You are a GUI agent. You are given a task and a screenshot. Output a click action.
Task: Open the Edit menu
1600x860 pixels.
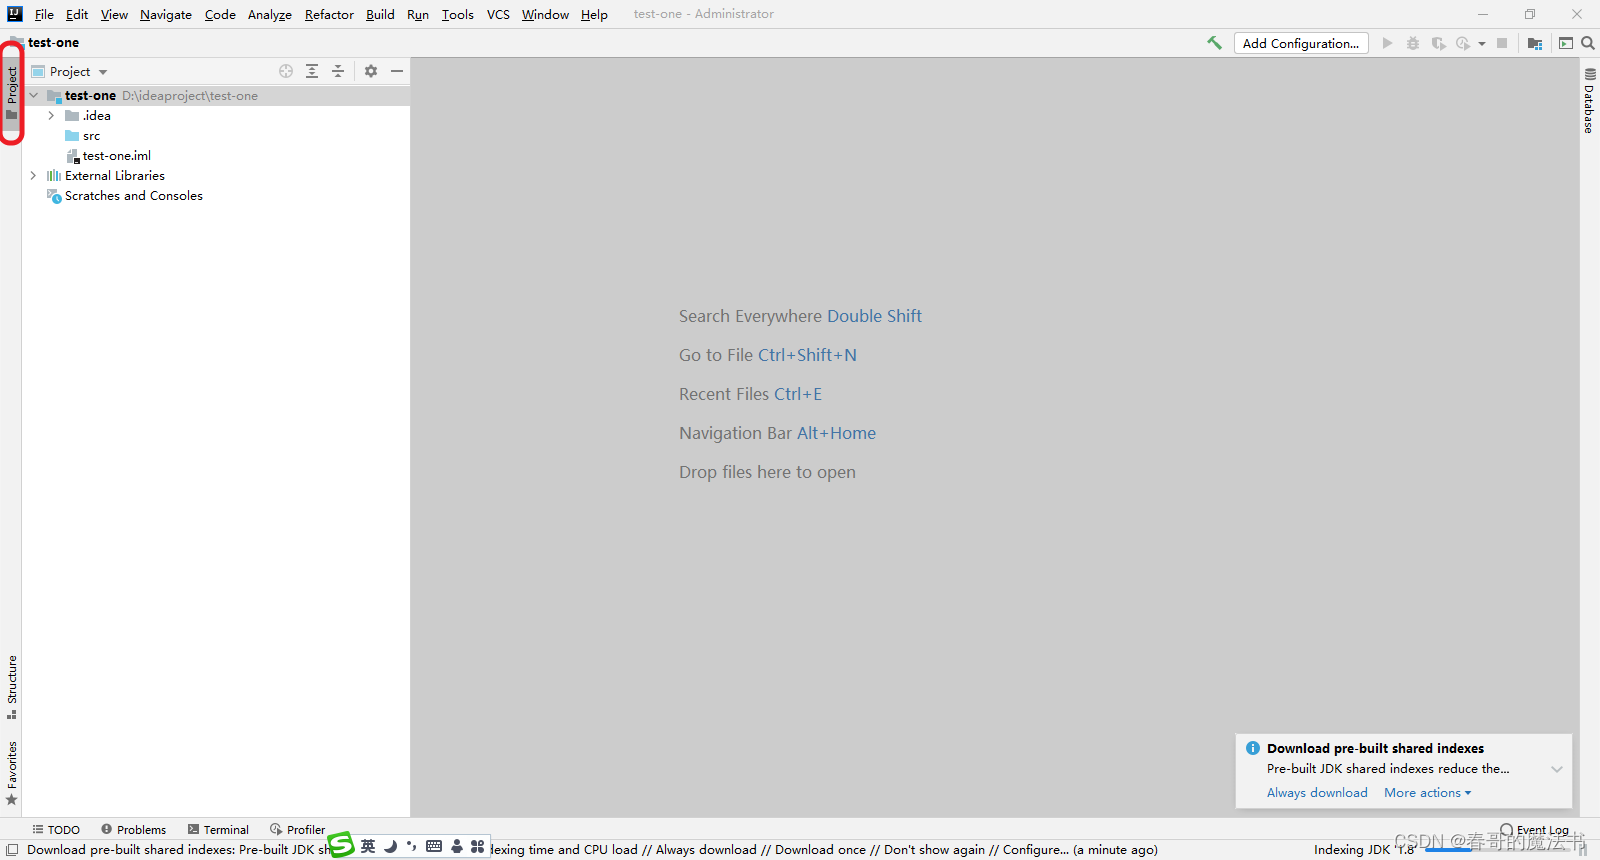click(77, 14)
